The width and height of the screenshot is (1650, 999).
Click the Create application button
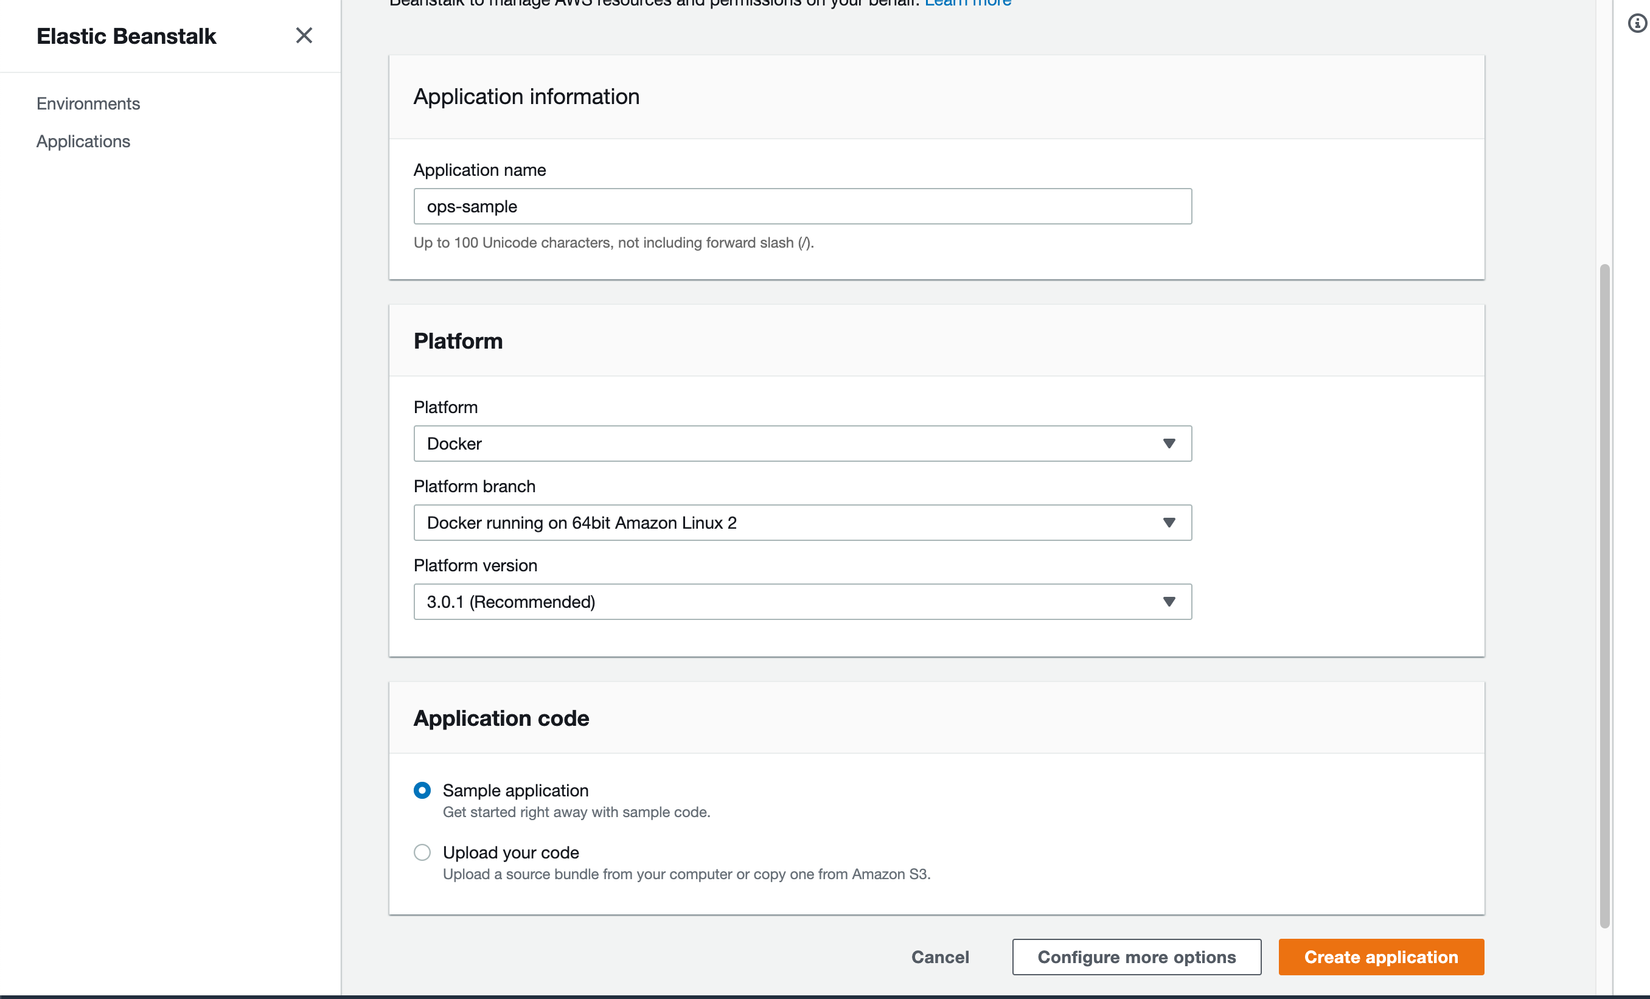tap(1380, 957)
